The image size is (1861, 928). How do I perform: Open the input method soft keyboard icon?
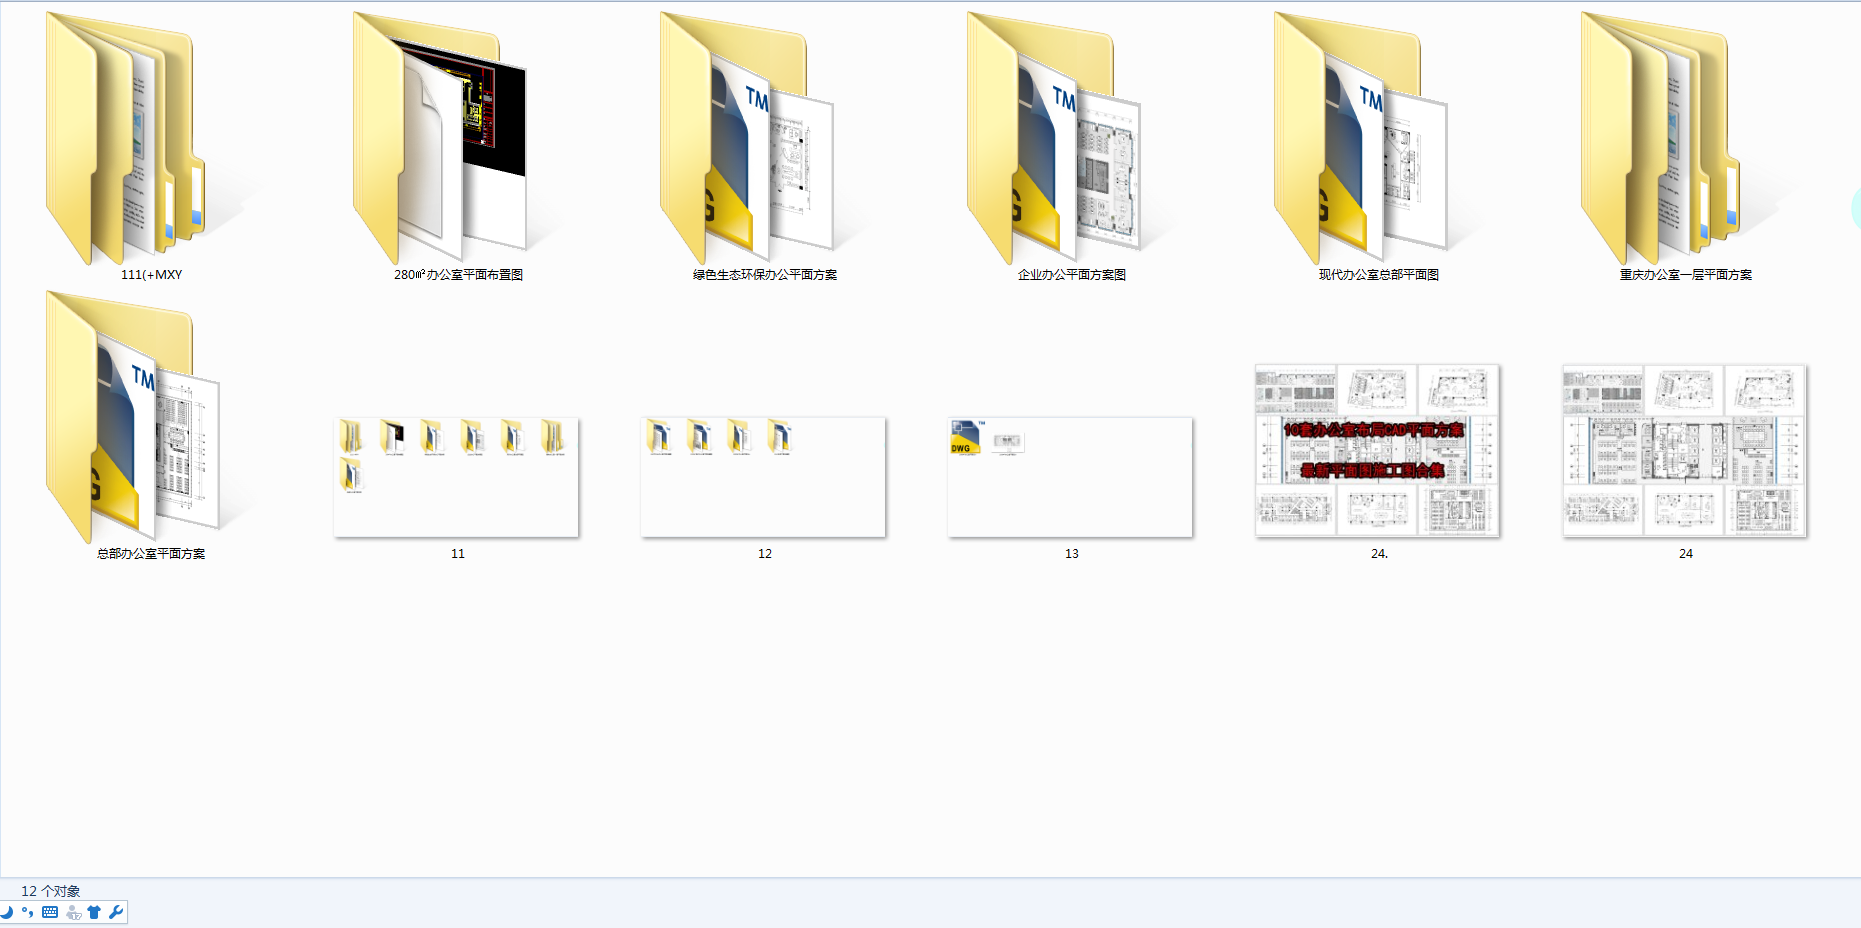point(50,912)
